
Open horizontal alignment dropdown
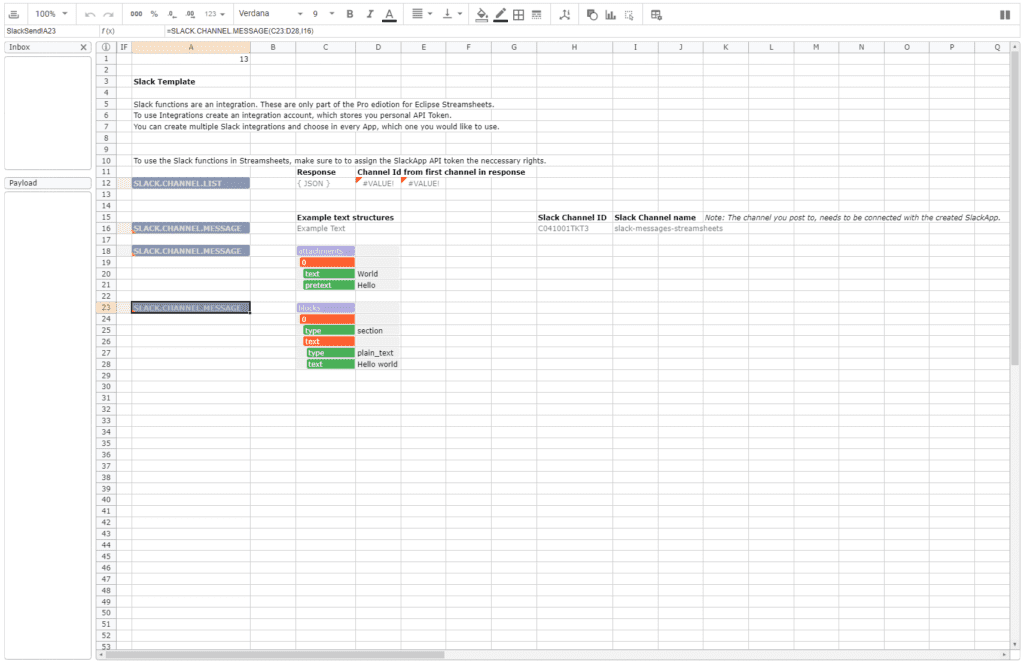(x=422, y=14)
